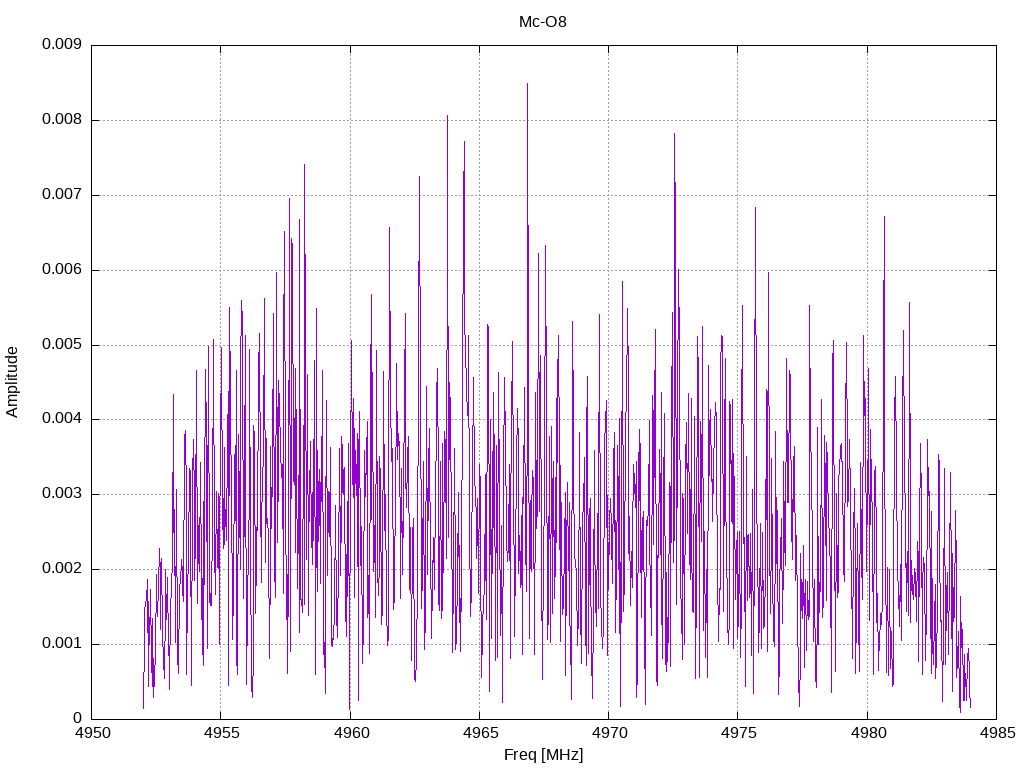The width and height of the screenshot is (1024, 768).
Task: Click the plot title Mc-O8
Action: point(543,22)
